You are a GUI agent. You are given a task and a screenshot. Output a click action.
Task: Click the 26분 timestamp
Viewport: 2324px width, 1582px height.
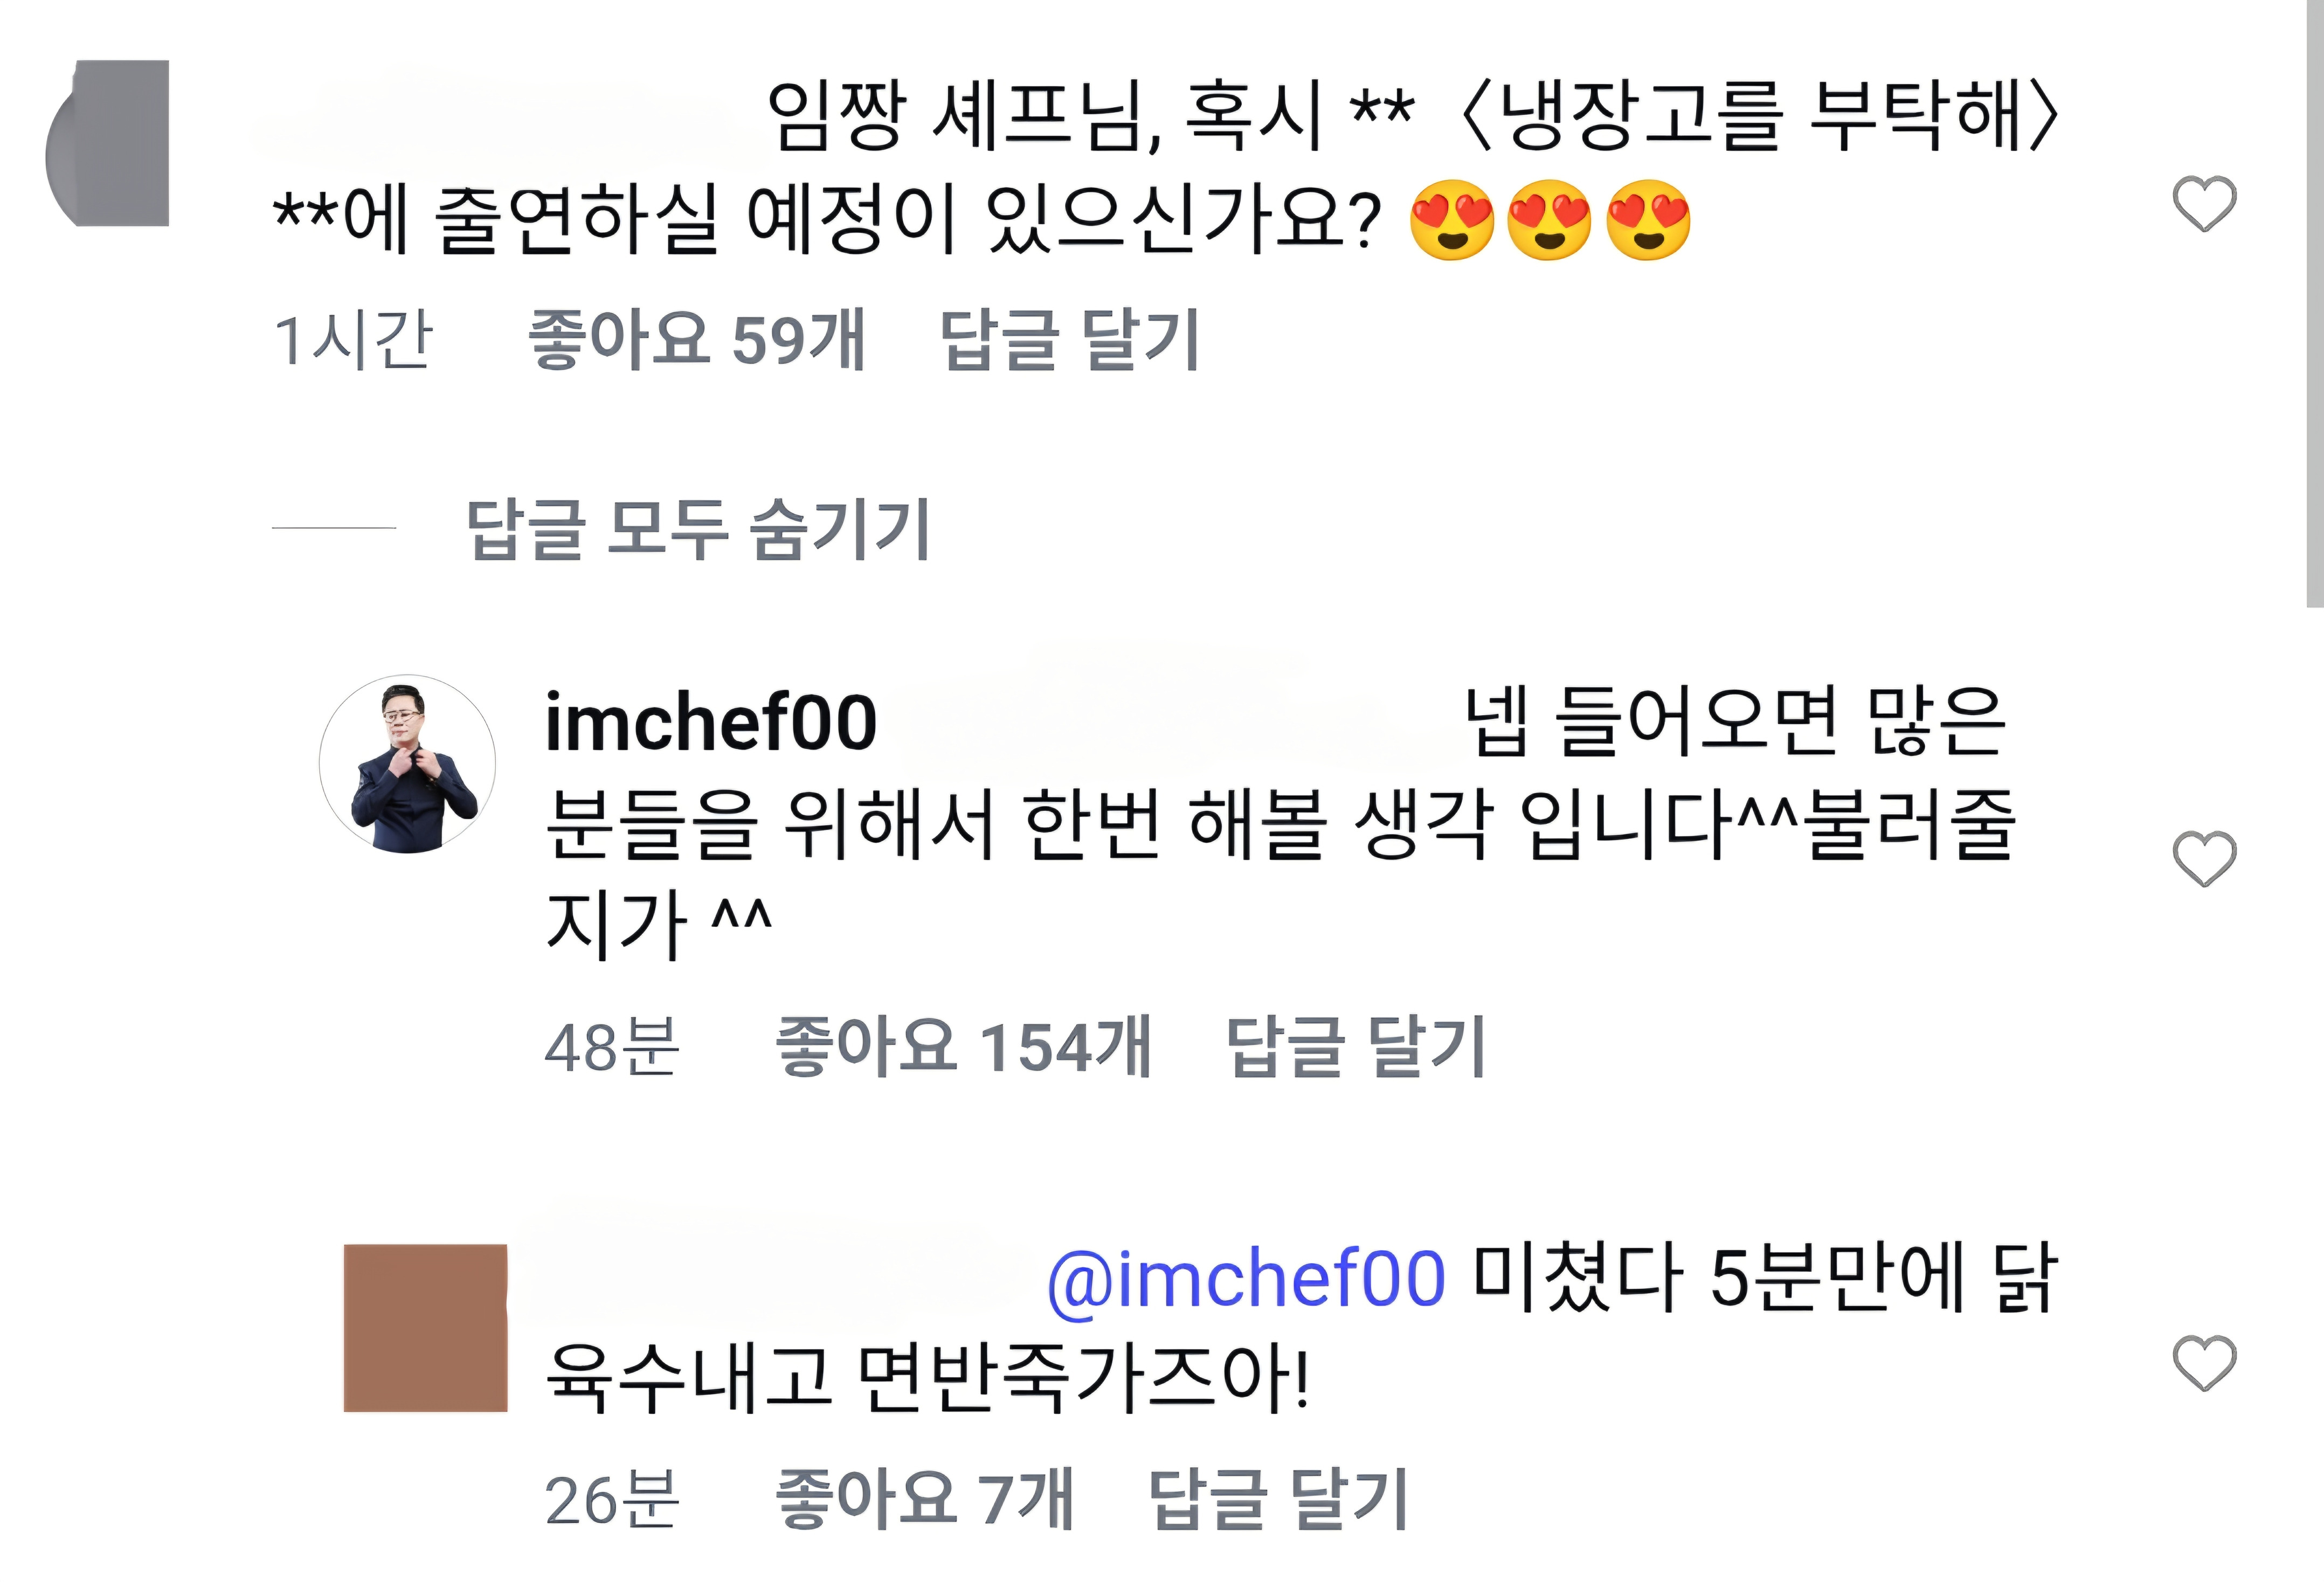point(611,1499)
